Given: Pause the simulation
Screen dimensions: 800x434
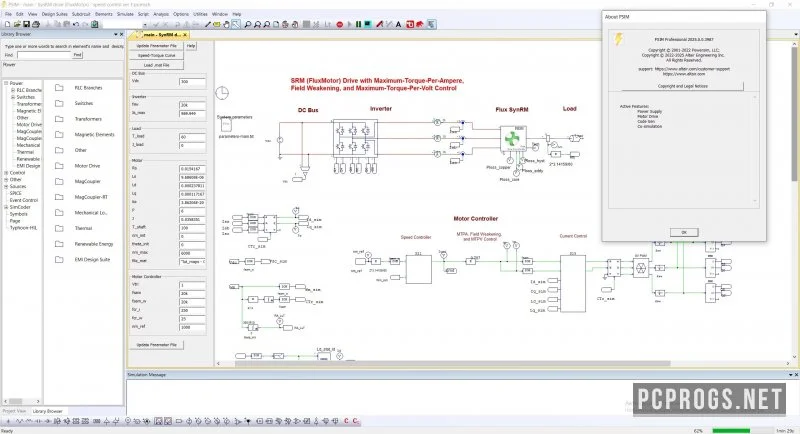Looking at the screenshot, I should pos(358,24).
